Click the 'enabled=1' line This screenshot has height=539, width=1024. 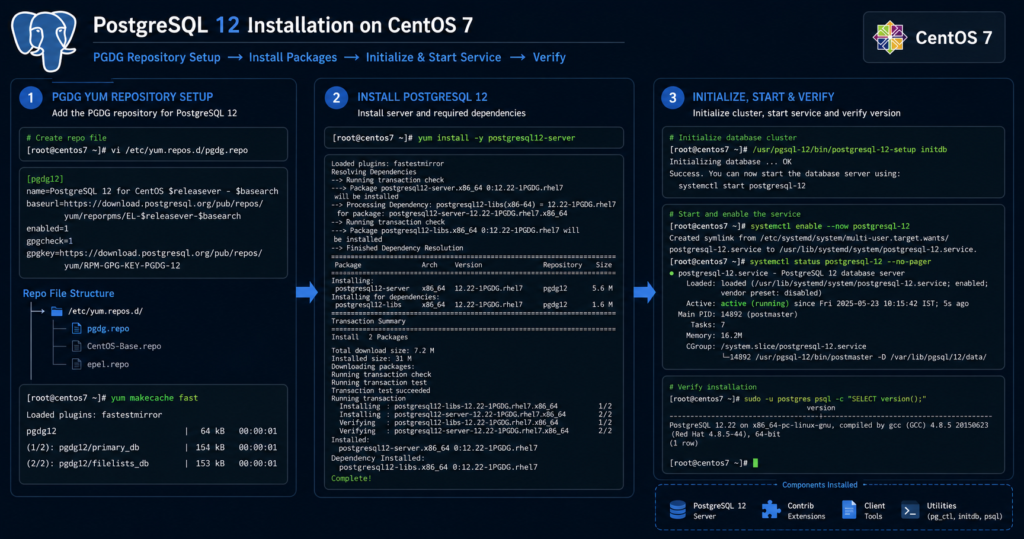[x=47, y=229]
